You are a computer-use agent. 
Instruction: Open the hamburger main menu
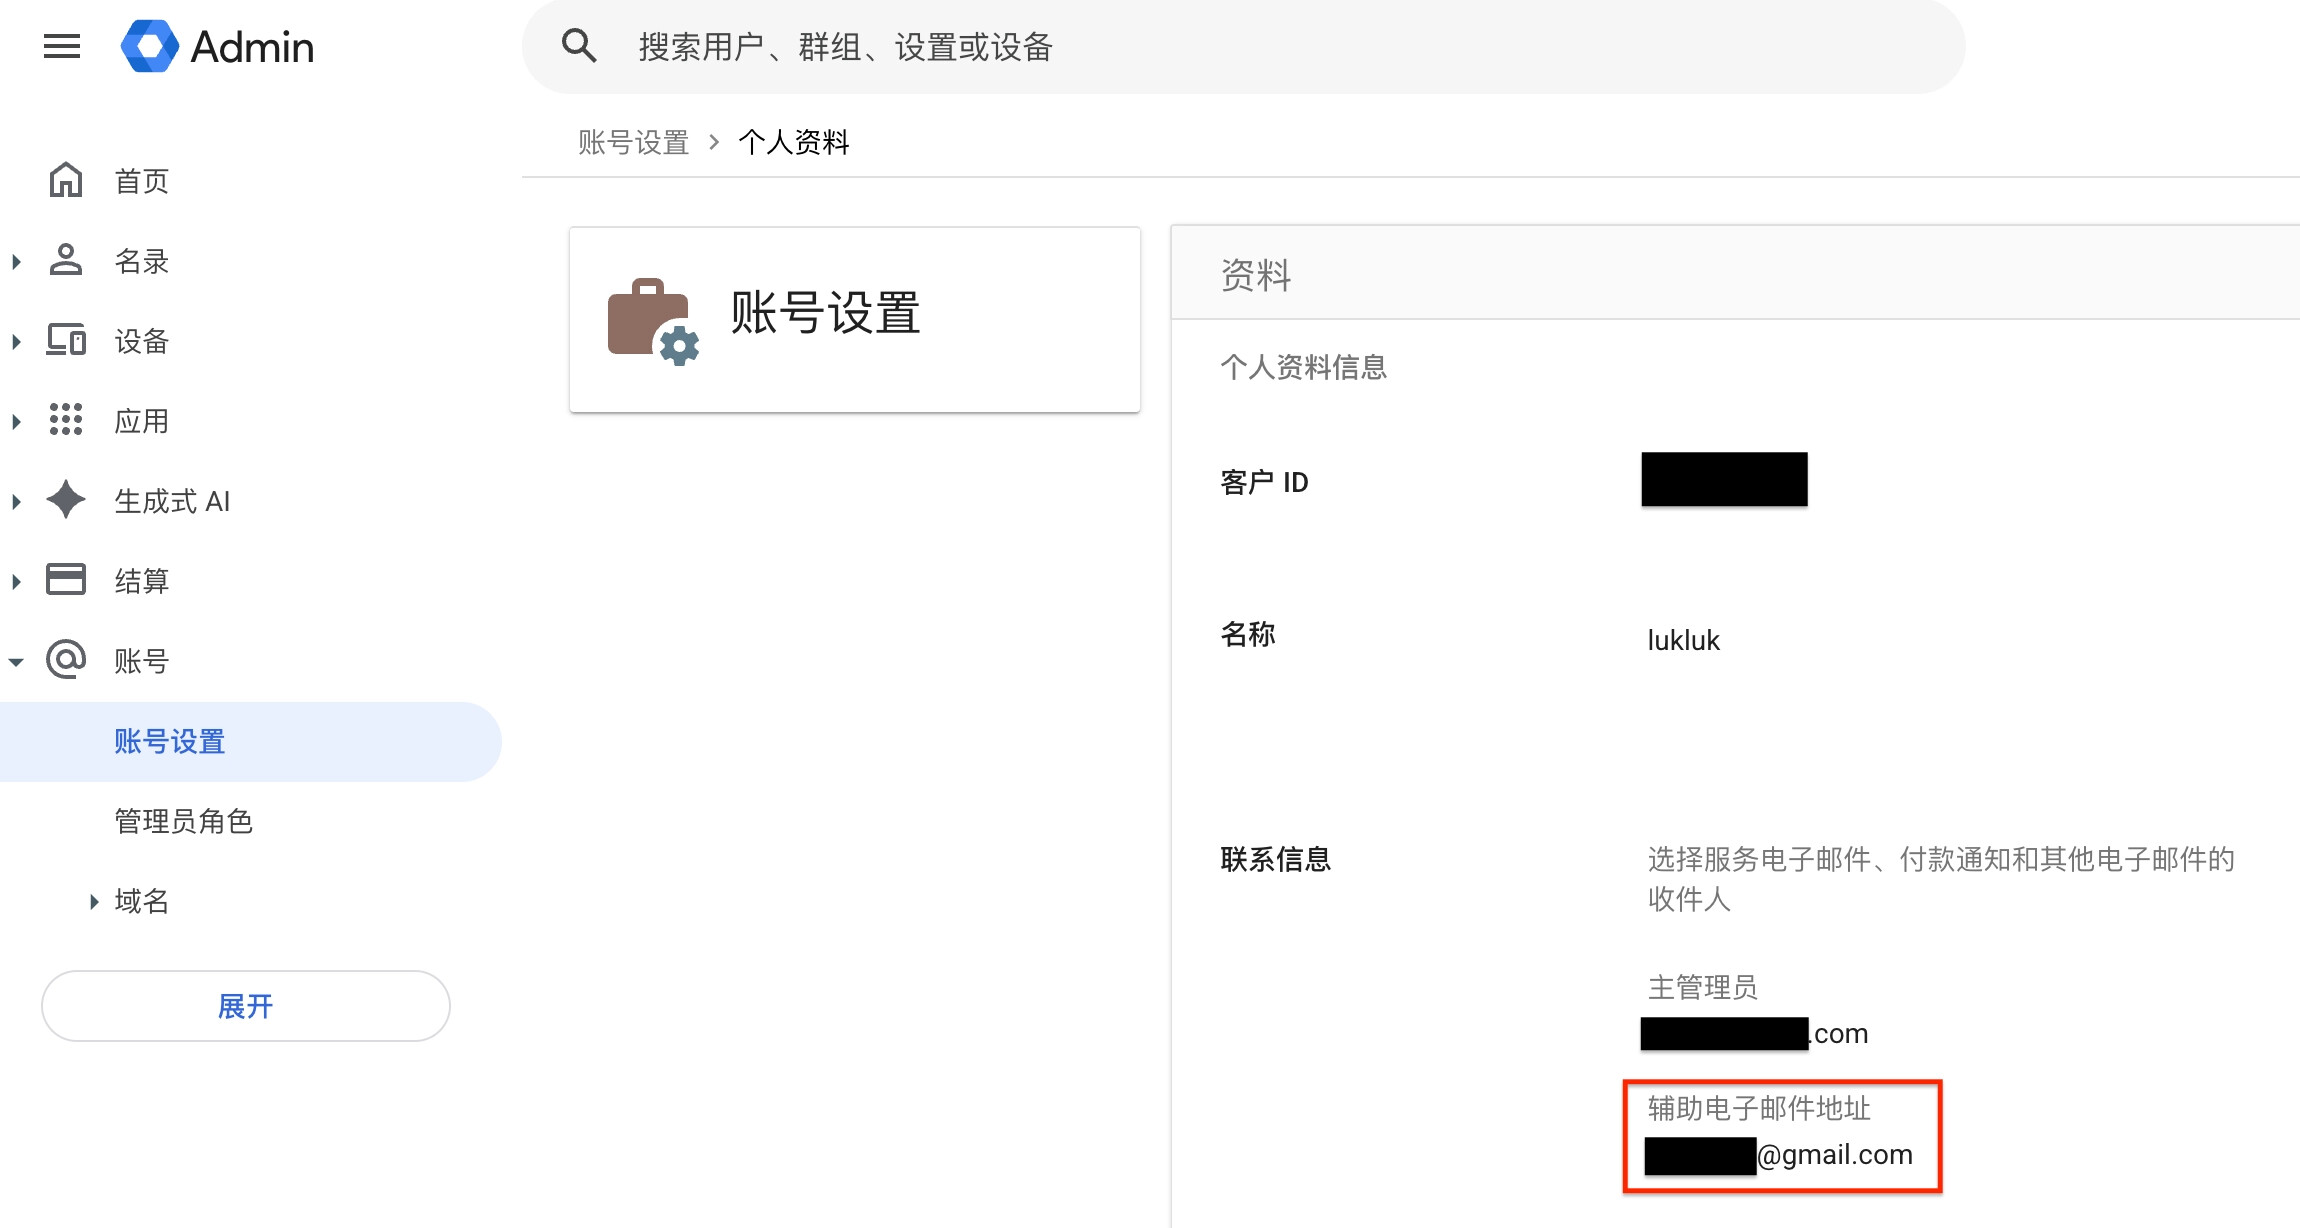coord(62,46)
